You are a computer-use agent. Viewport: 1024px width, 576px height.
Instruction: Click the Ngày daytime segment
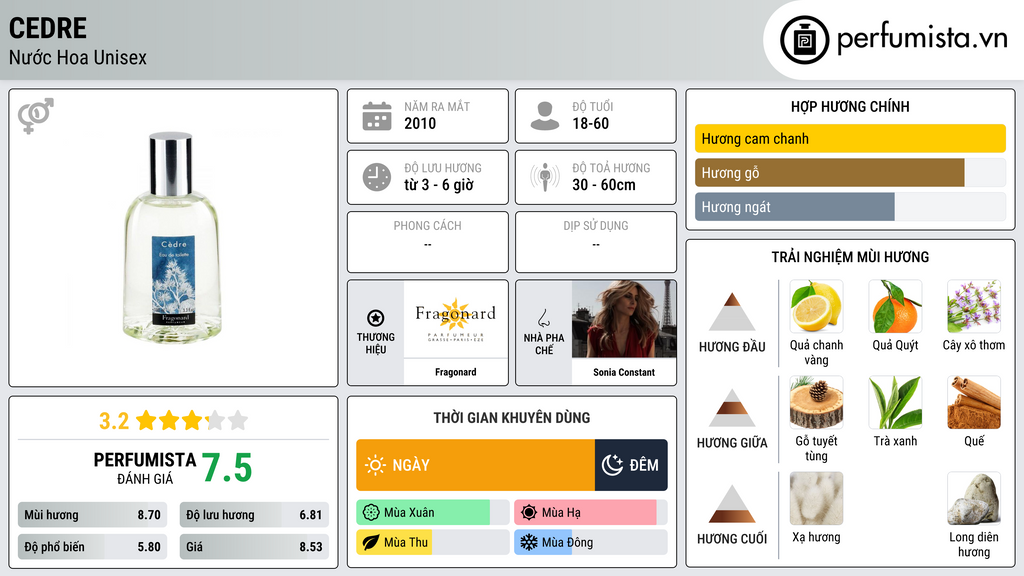coord(475,465)
